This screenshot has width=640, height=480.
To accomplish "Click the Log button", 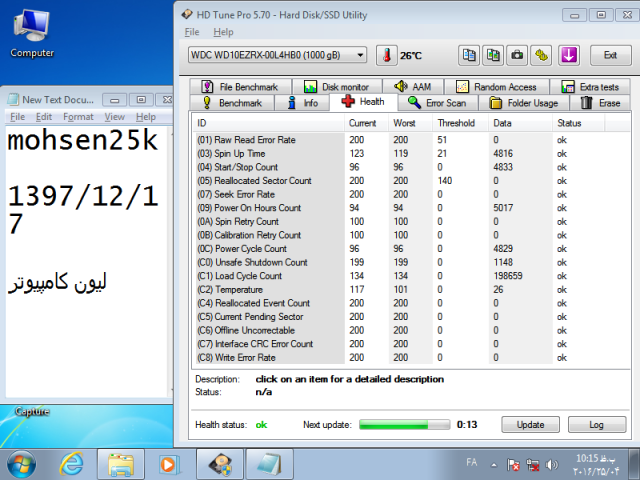I will [x=595, y=424].
